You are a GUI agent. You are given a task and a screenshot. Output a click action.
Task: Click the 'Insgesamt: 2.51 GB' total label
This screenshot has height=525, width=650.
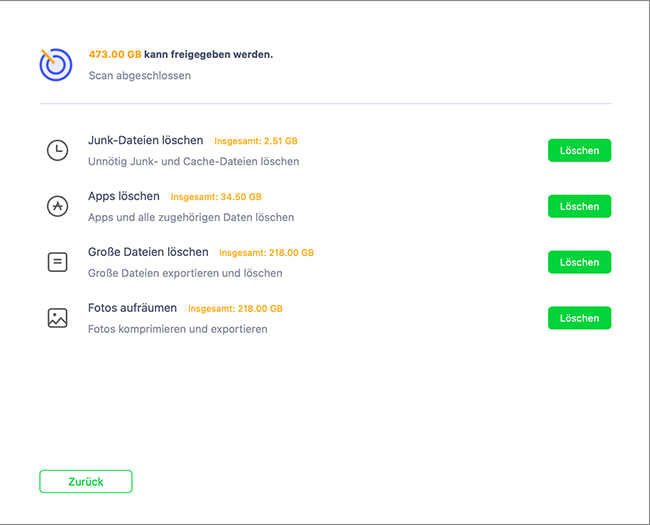pos(256,141)
